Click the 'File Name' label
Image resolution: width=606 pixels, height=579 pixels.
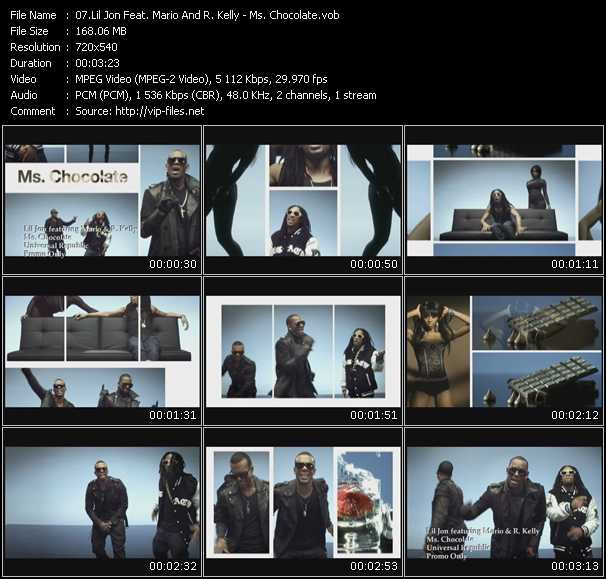tap(33, 15)
